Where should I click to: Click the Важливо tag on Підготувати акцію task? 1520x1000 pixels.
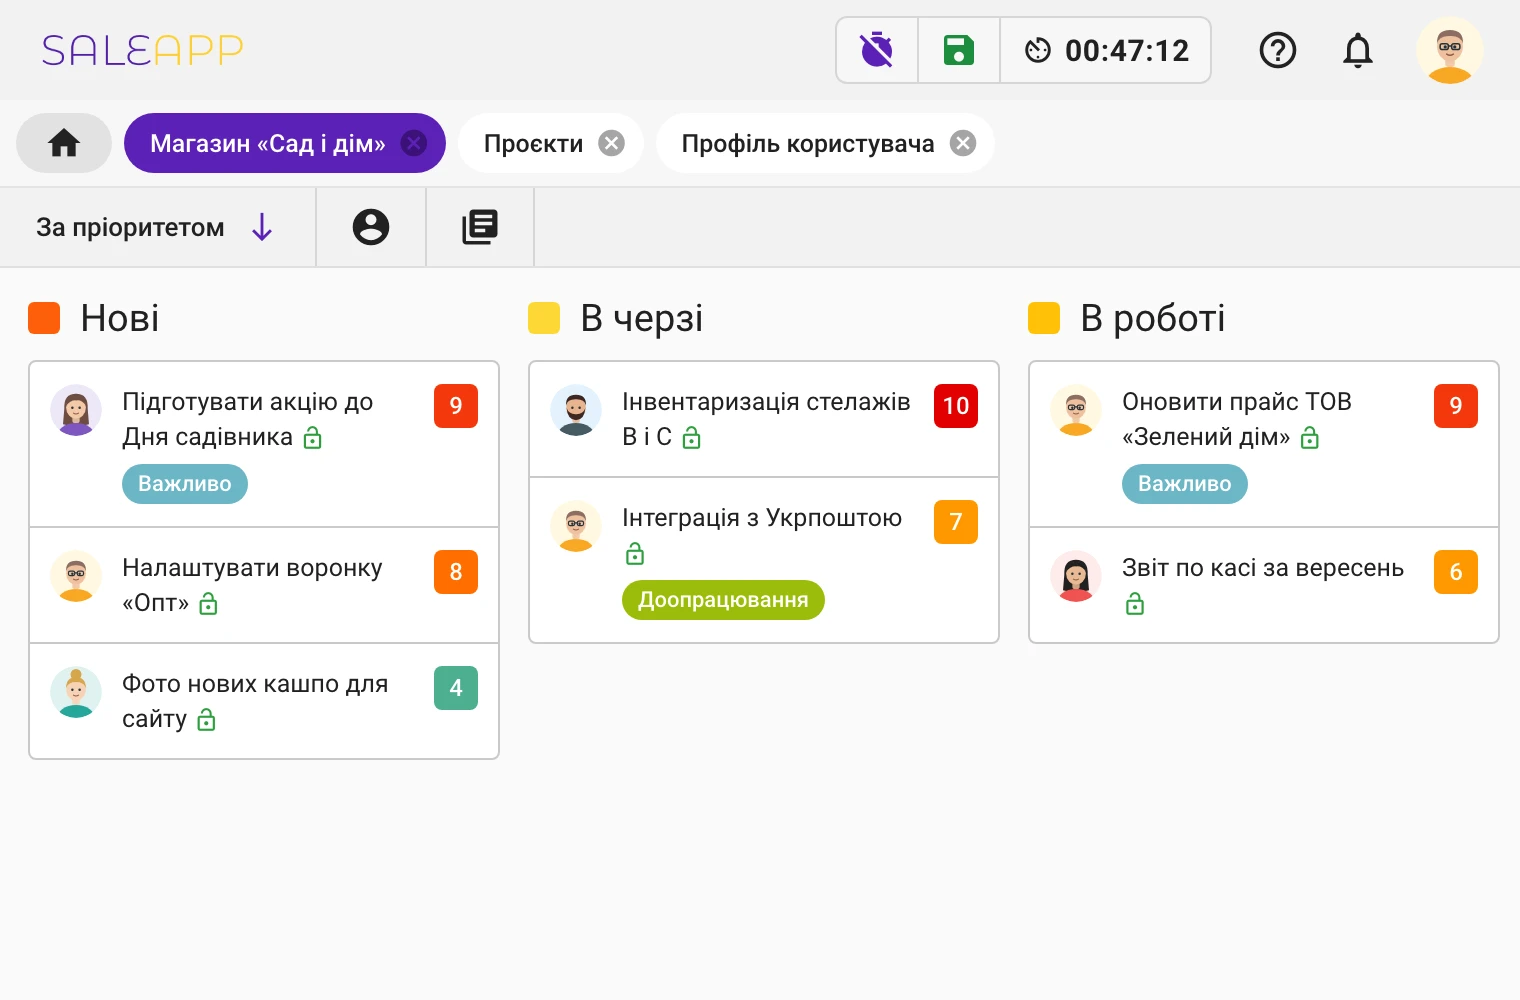click(185, 484)
